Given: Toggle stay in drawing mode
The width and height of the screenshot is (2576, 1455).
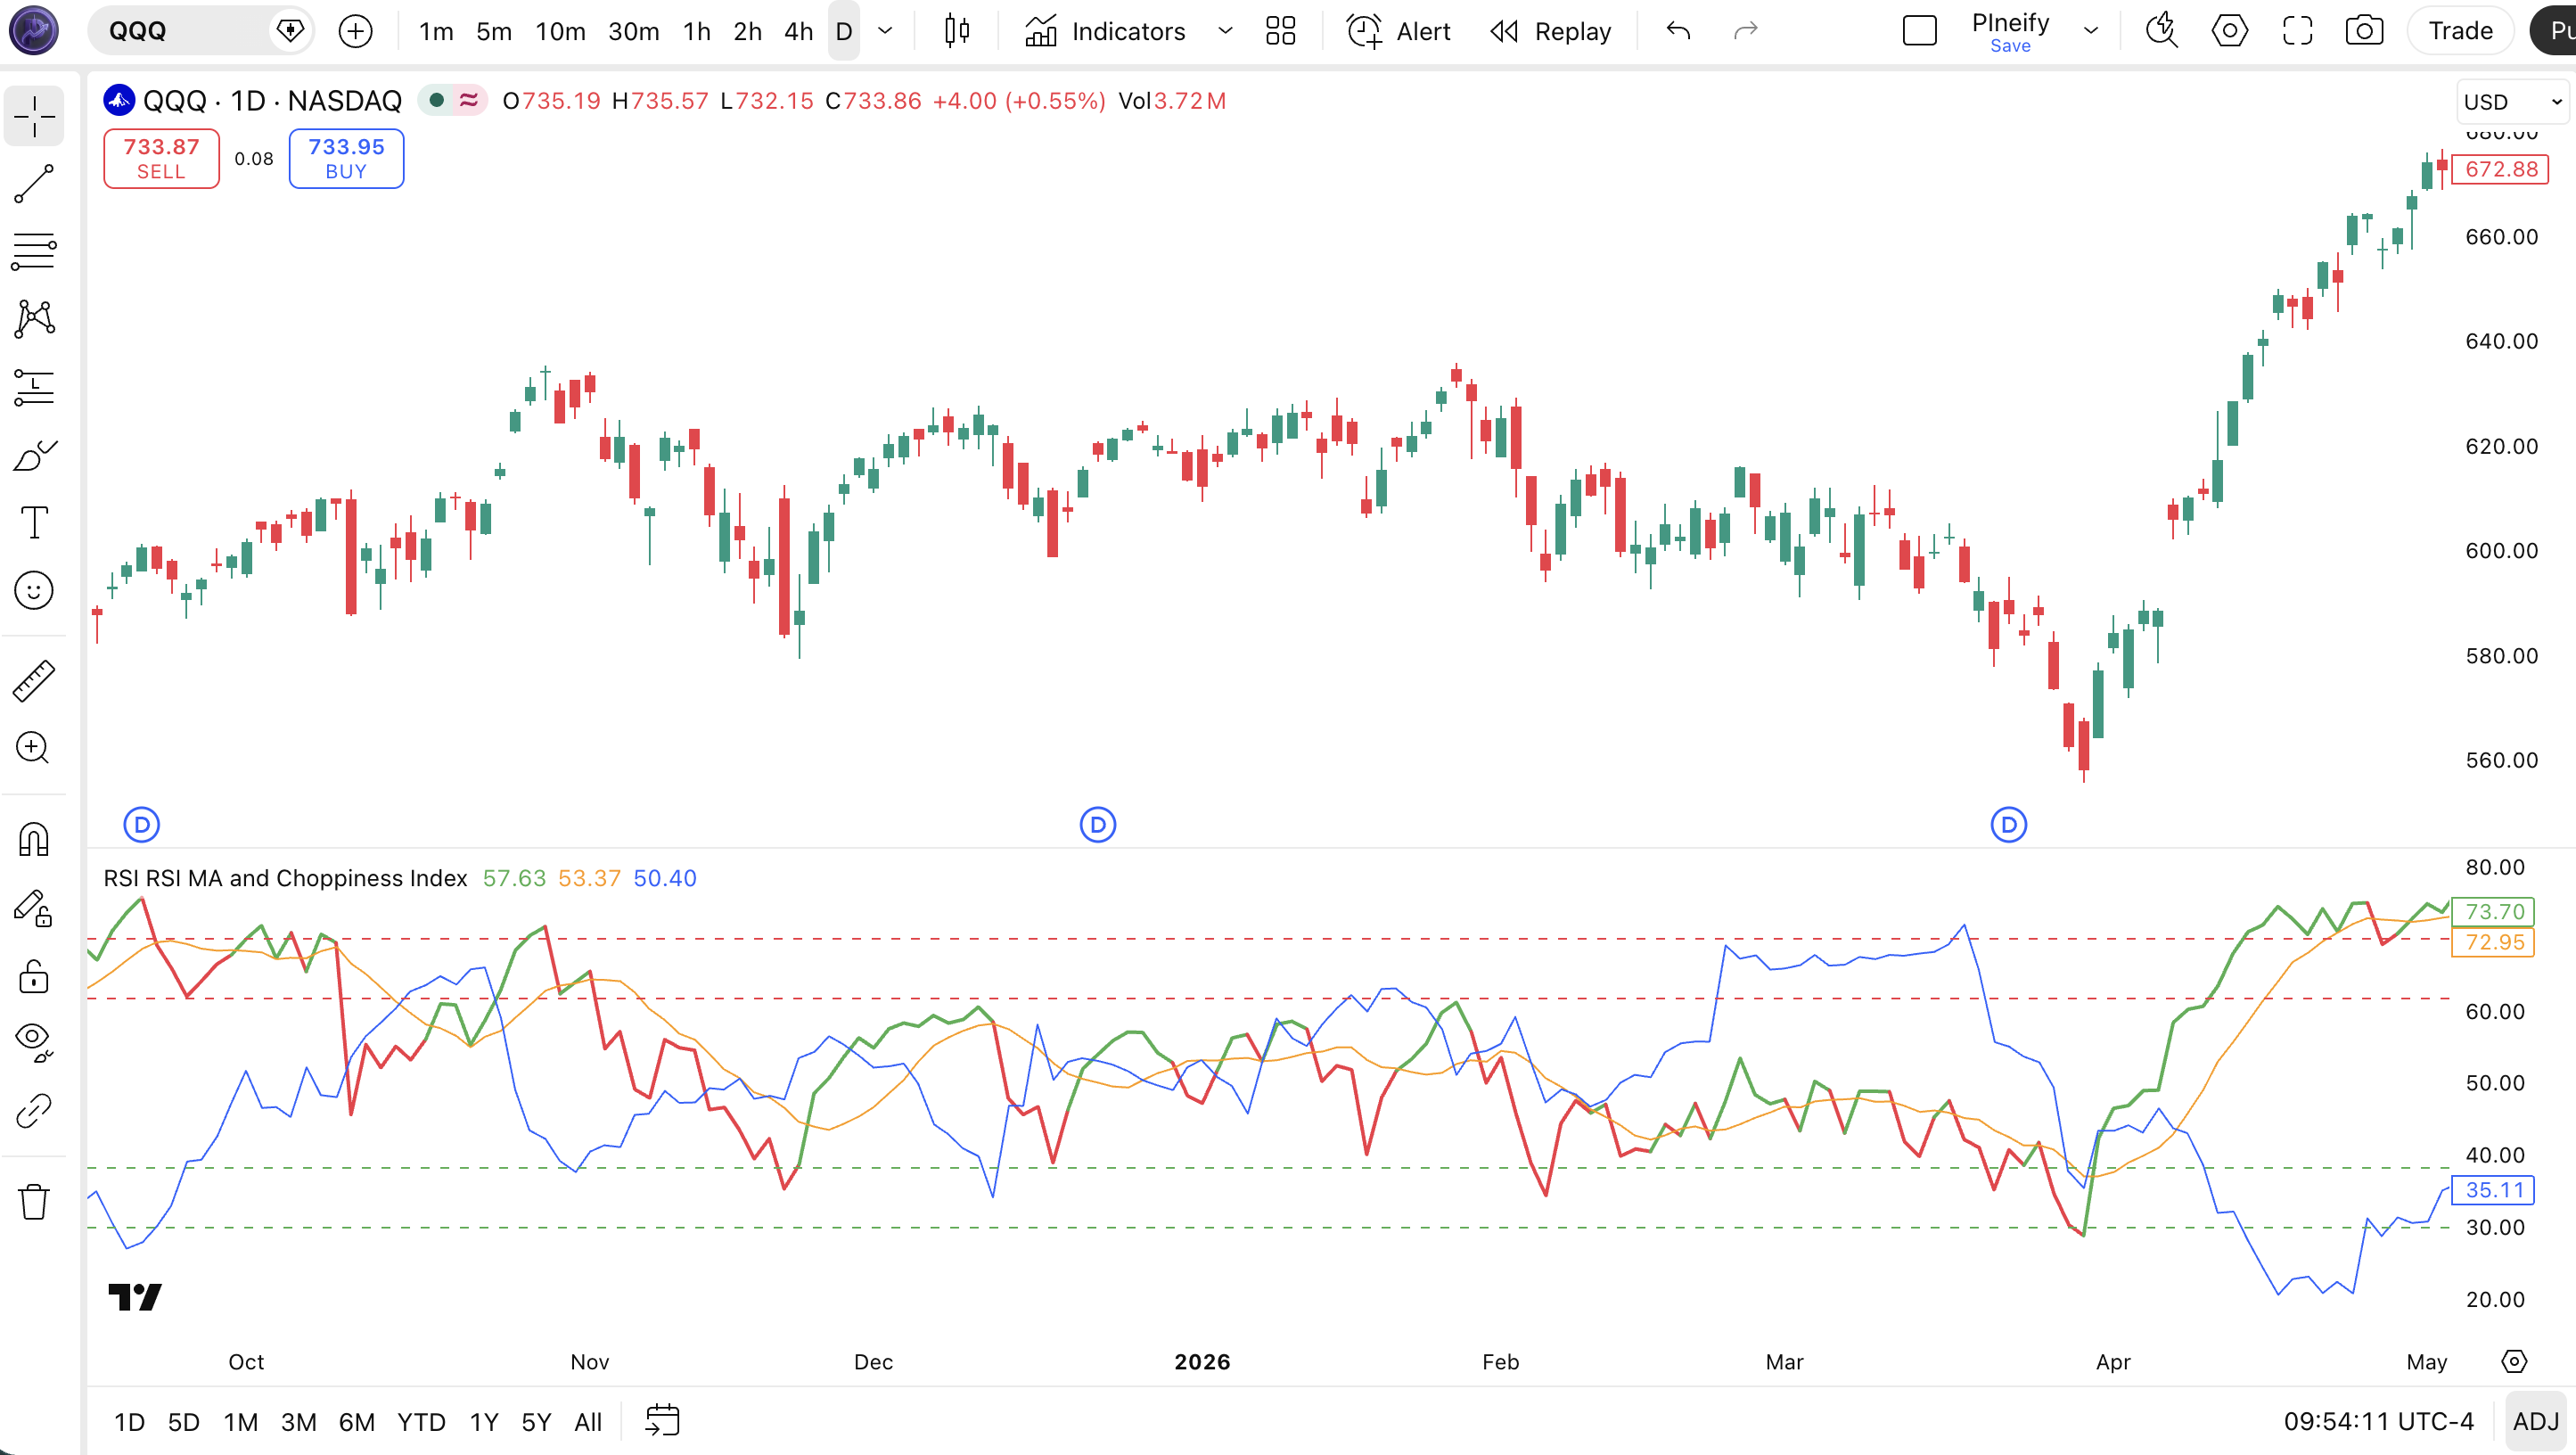Looking at the screenshot, I should tap(34, 908).
